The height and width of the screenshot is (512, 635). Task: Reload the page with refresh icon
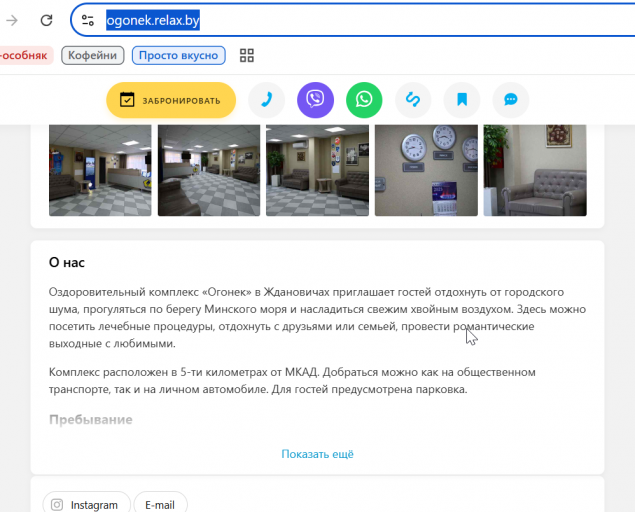click(46, 20)
